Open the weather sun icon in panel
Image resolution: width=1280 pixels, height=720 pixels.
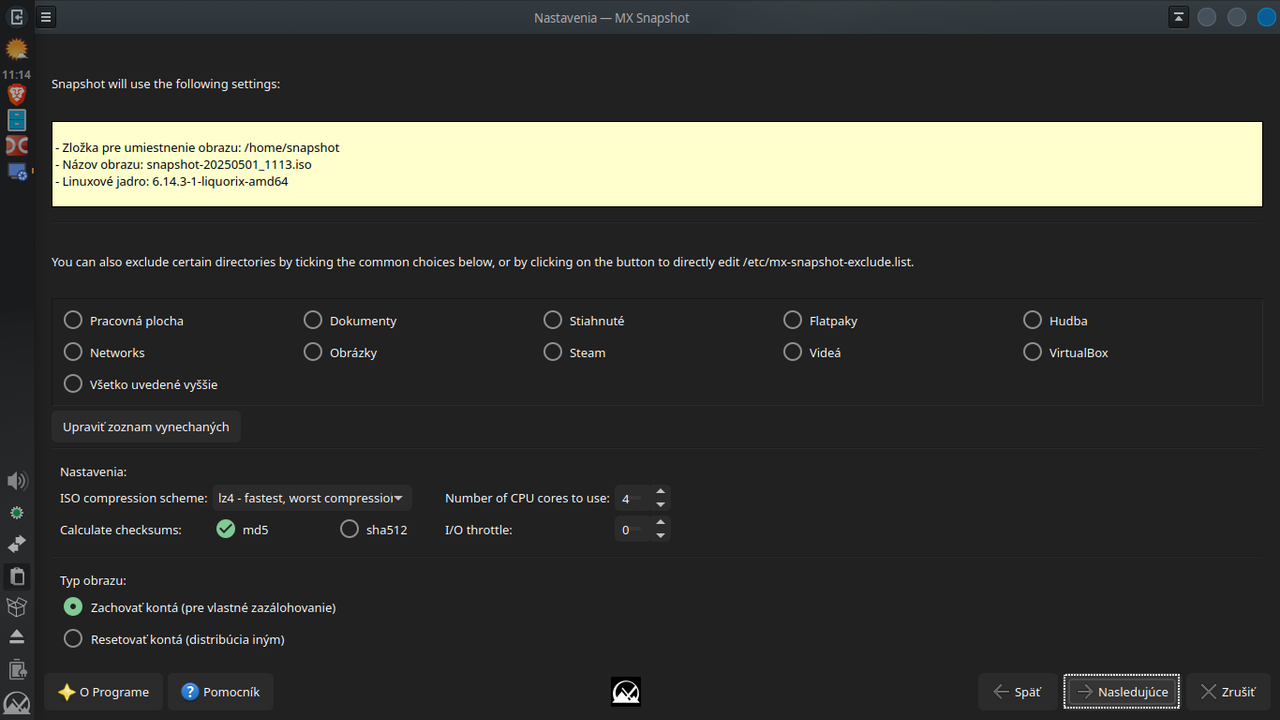tap(16, 48)
